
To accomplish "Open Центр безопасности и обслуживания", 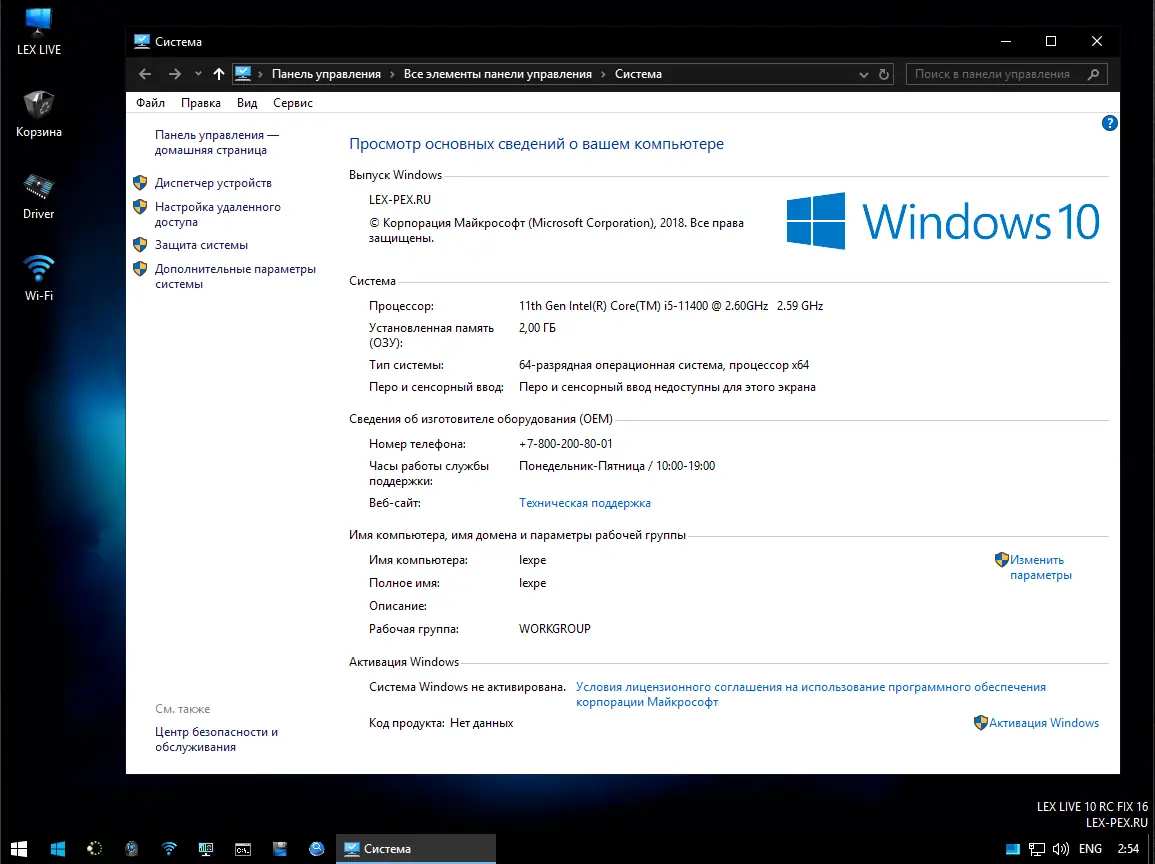I will click(x=216, y=739).
